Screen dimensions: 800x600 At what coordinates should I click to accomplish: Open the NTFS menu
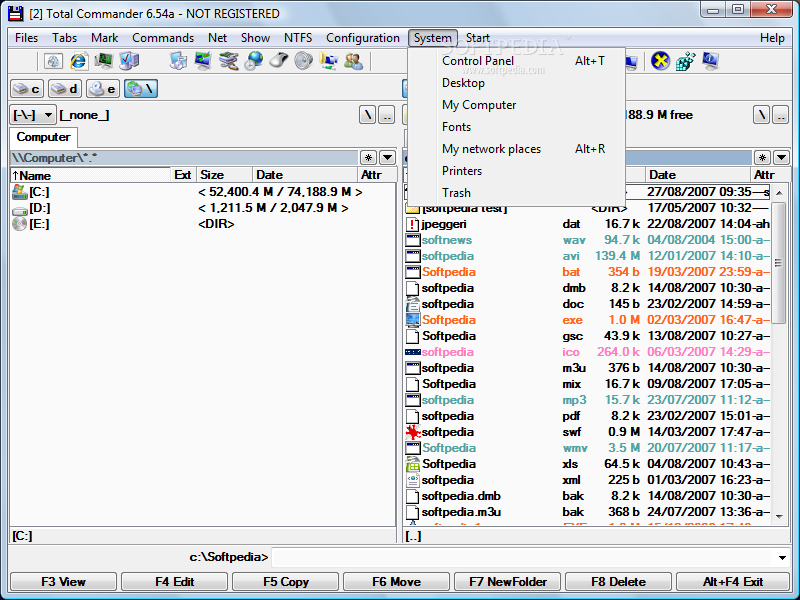coord(298,38)
